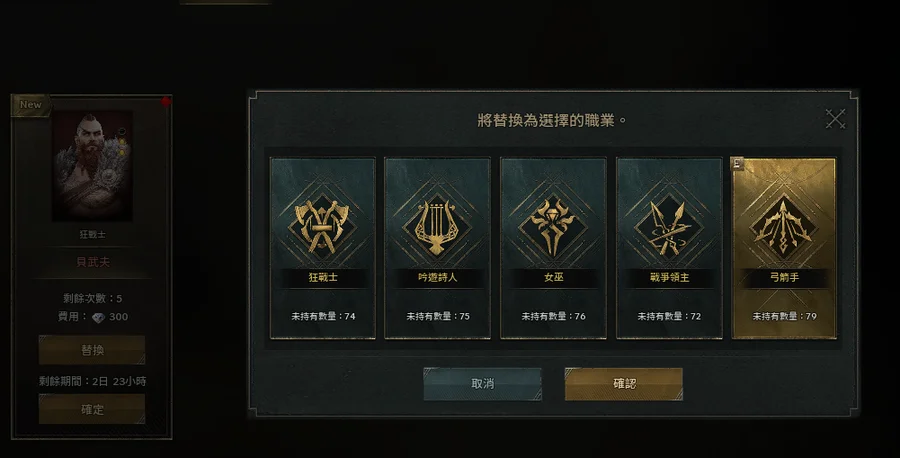Select the 戰爭領主 crossed spears emblem

pyautogui.click(x=669, y=226)
